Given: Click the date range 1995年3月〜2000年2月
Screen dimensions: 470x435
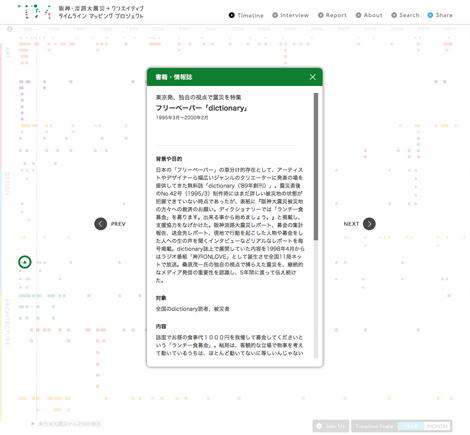Looking at the screenshot, I should (182, 118).
